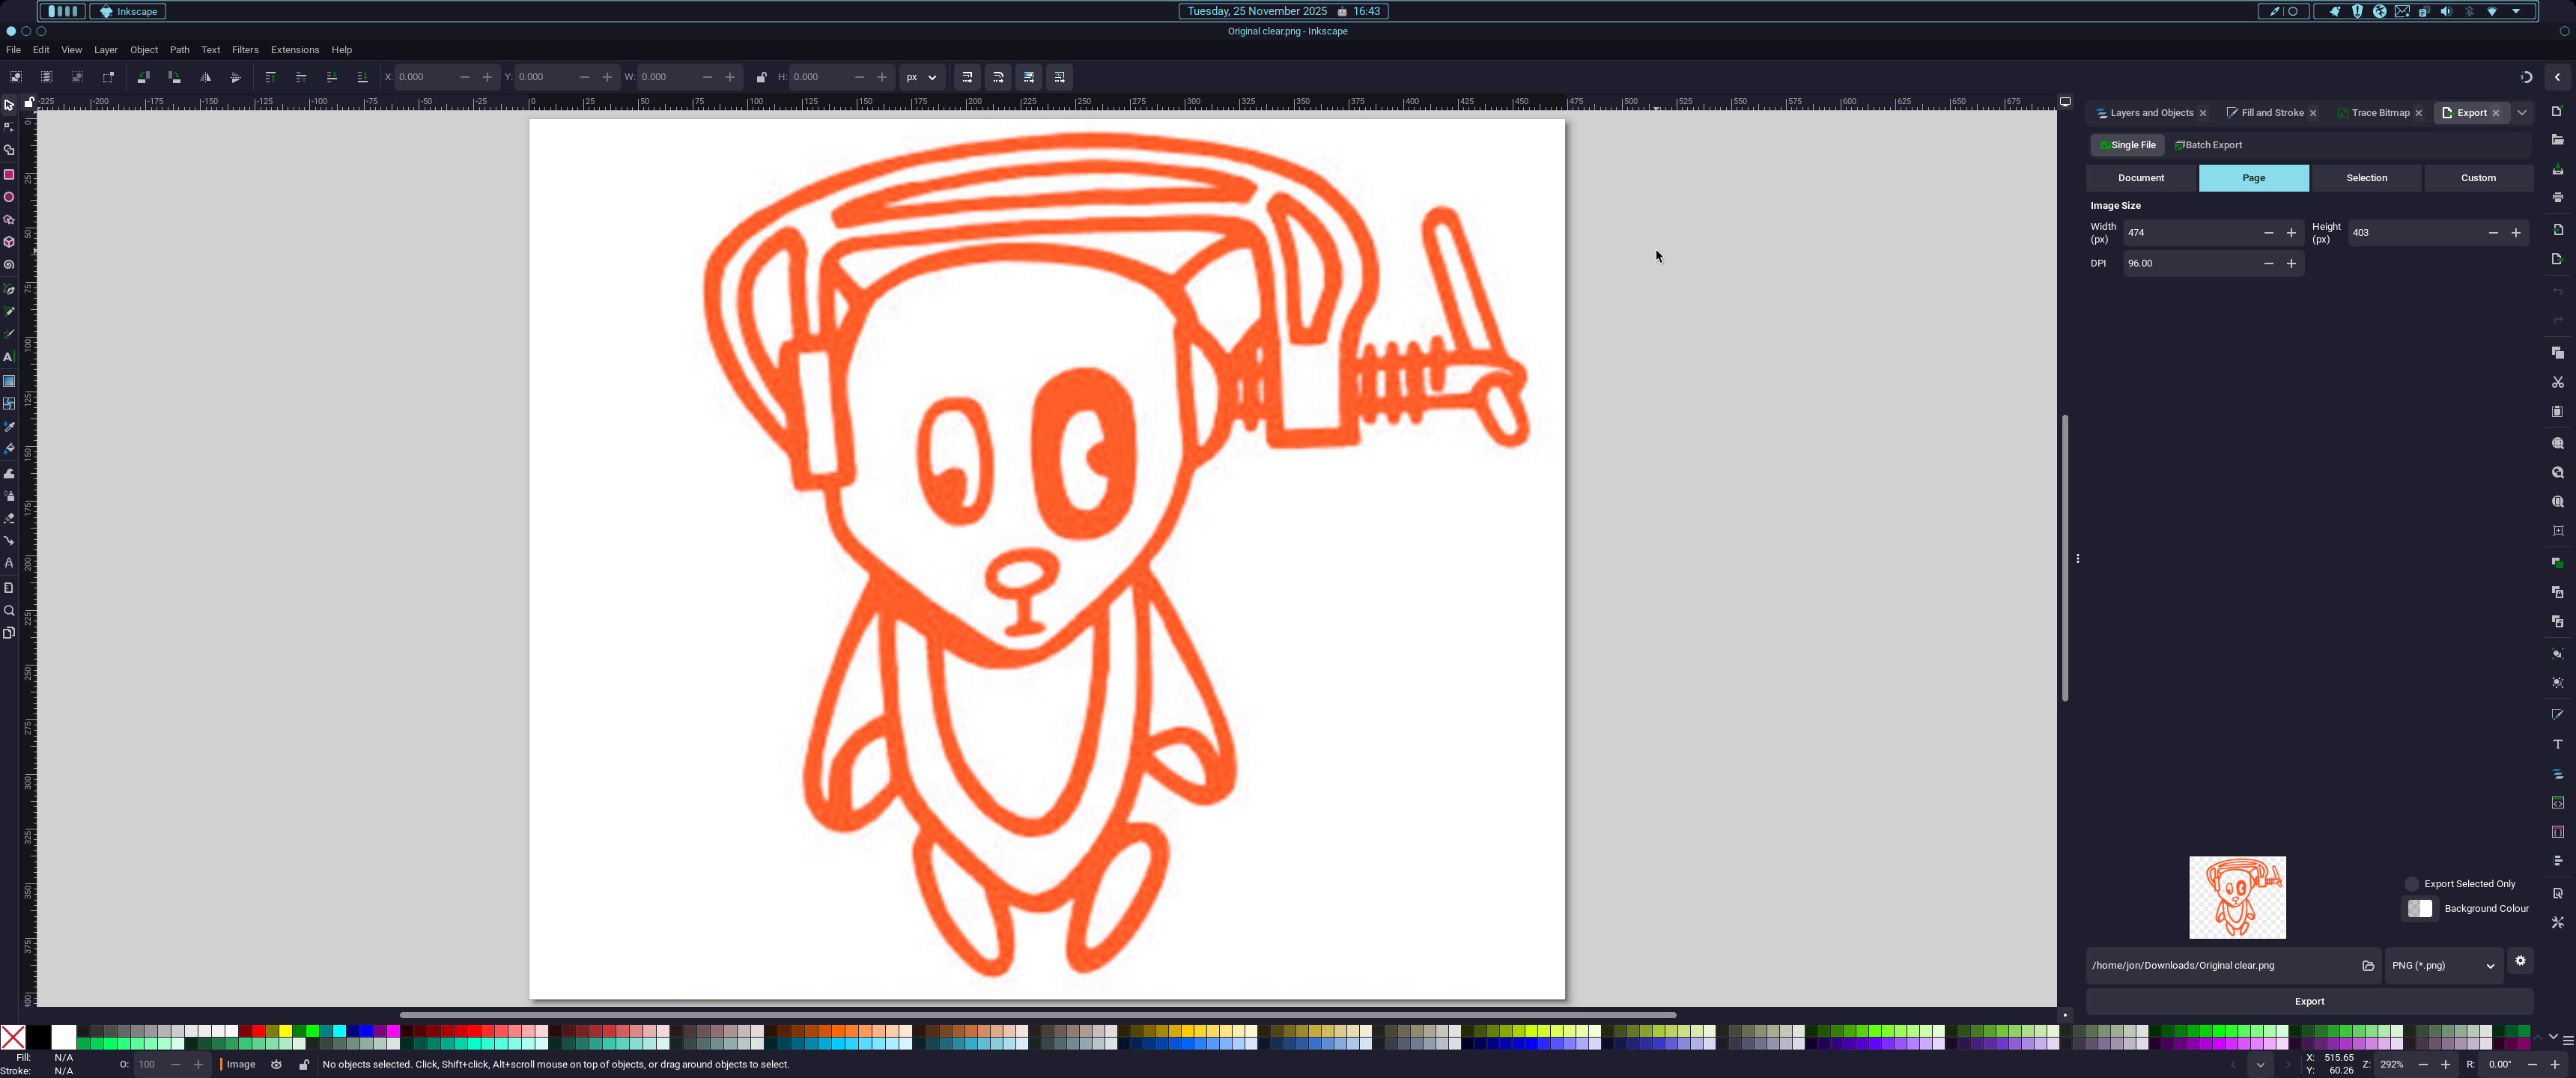
Task: Enable Export Selected Only option
Action: pyautogui.click(x=2411, y=884)
